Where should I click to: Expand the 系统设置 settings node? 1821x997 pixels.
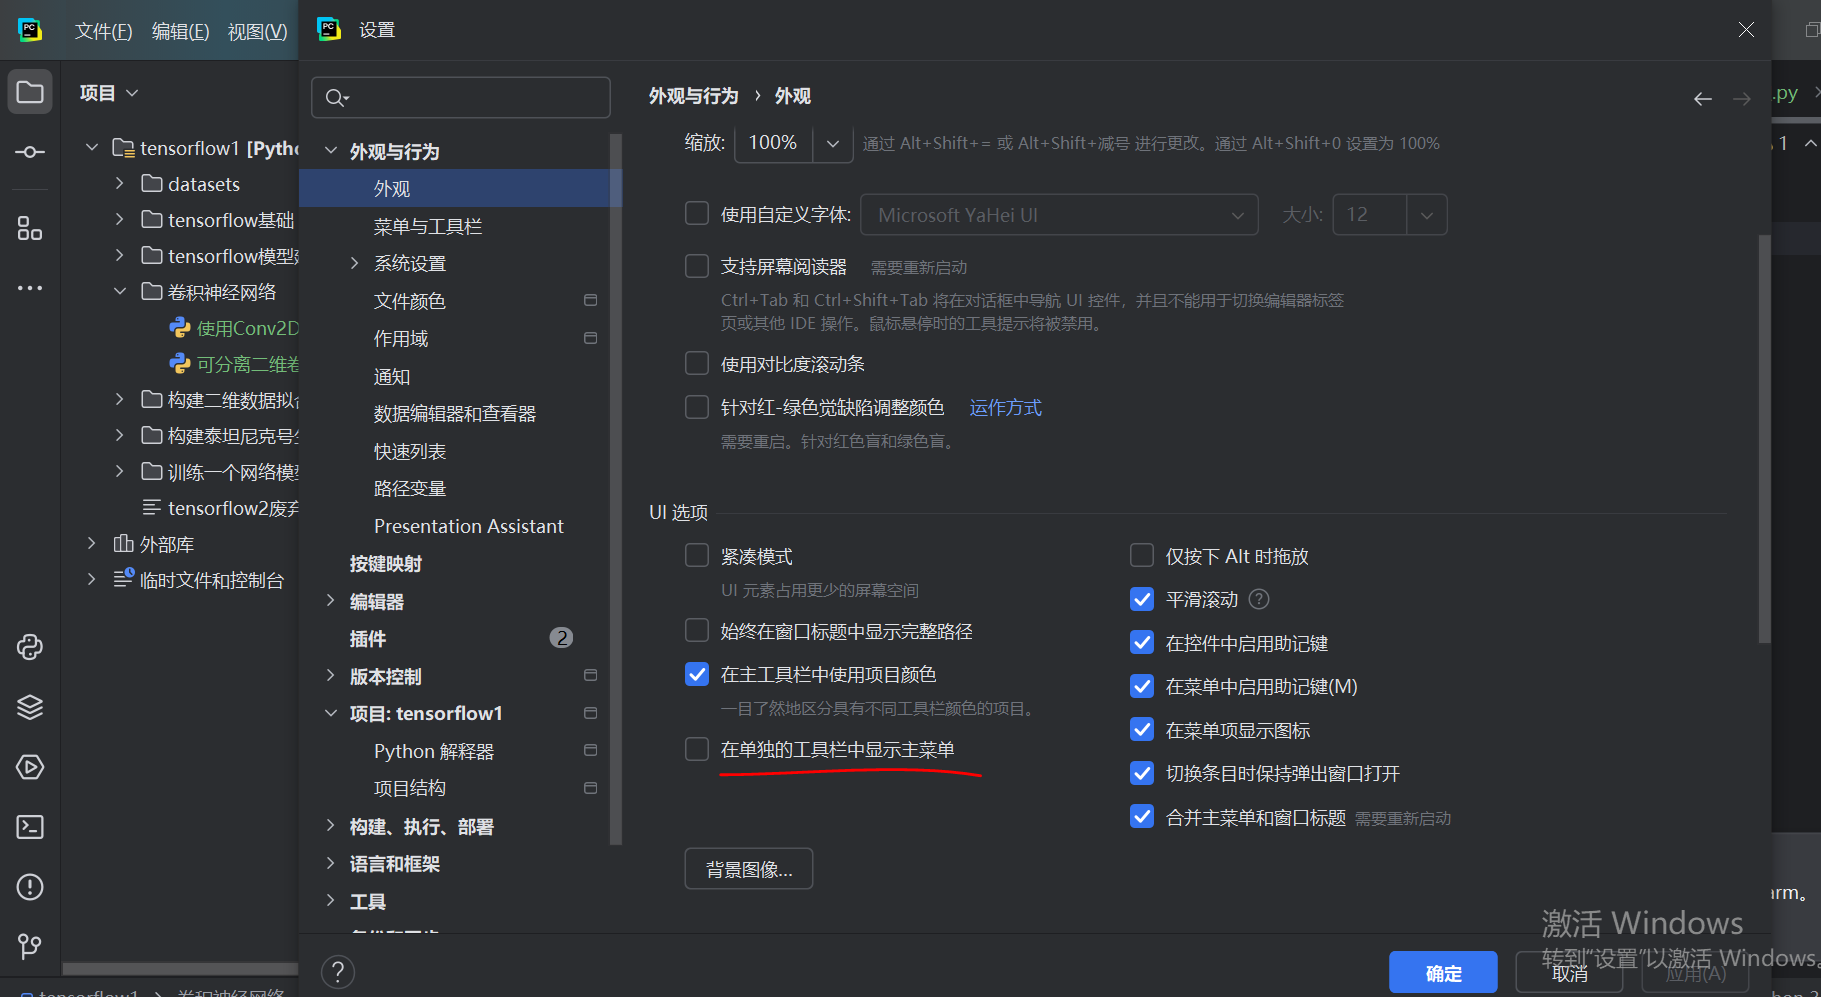click(354, 263)
